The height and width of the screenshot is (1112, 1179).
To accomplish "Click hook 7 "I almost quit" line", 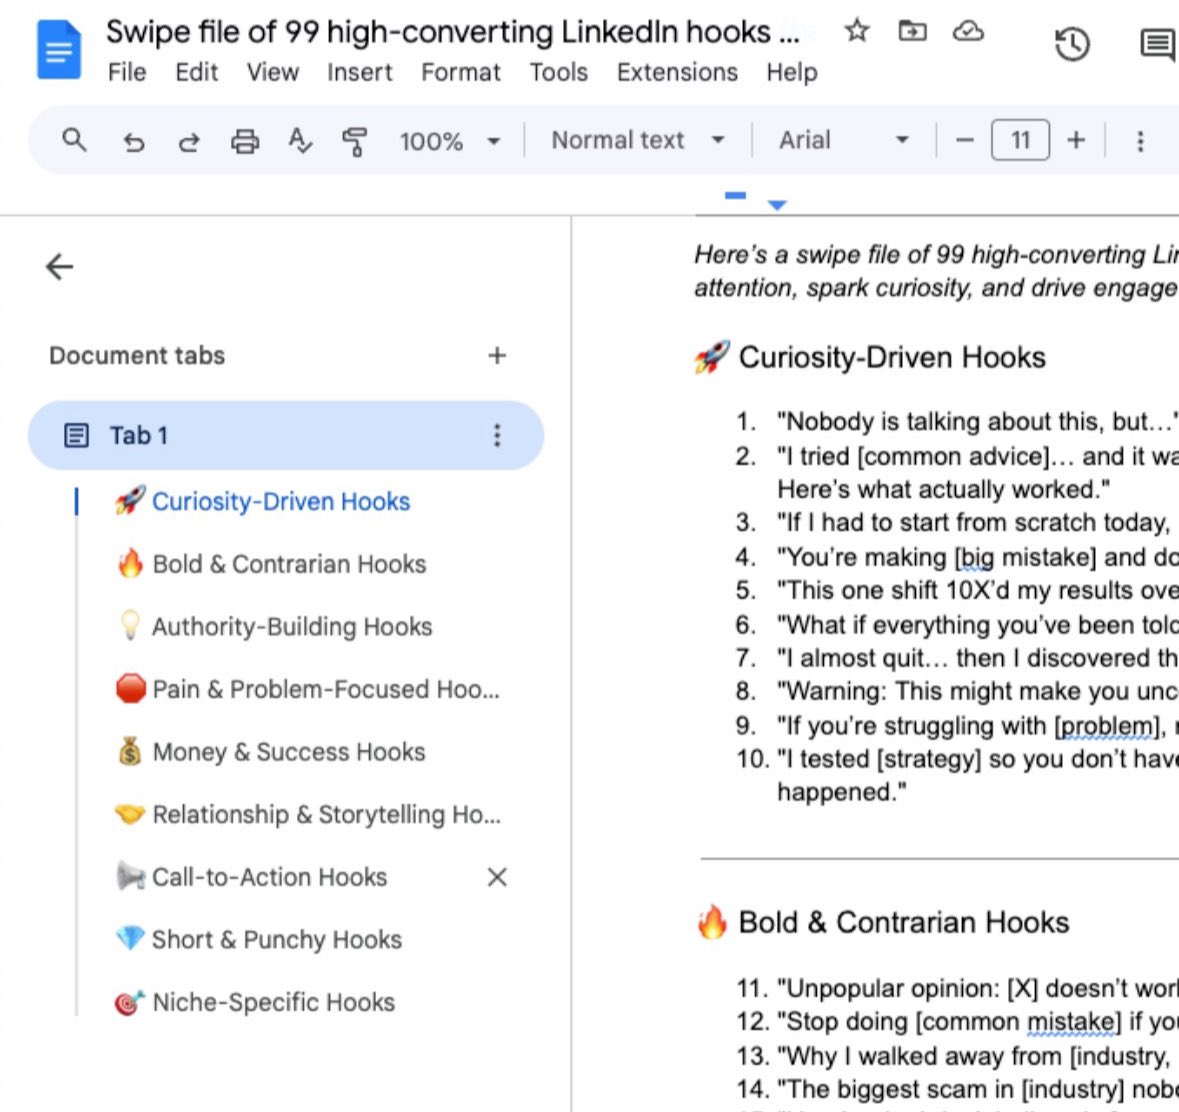I will click(x=977, y=658).
